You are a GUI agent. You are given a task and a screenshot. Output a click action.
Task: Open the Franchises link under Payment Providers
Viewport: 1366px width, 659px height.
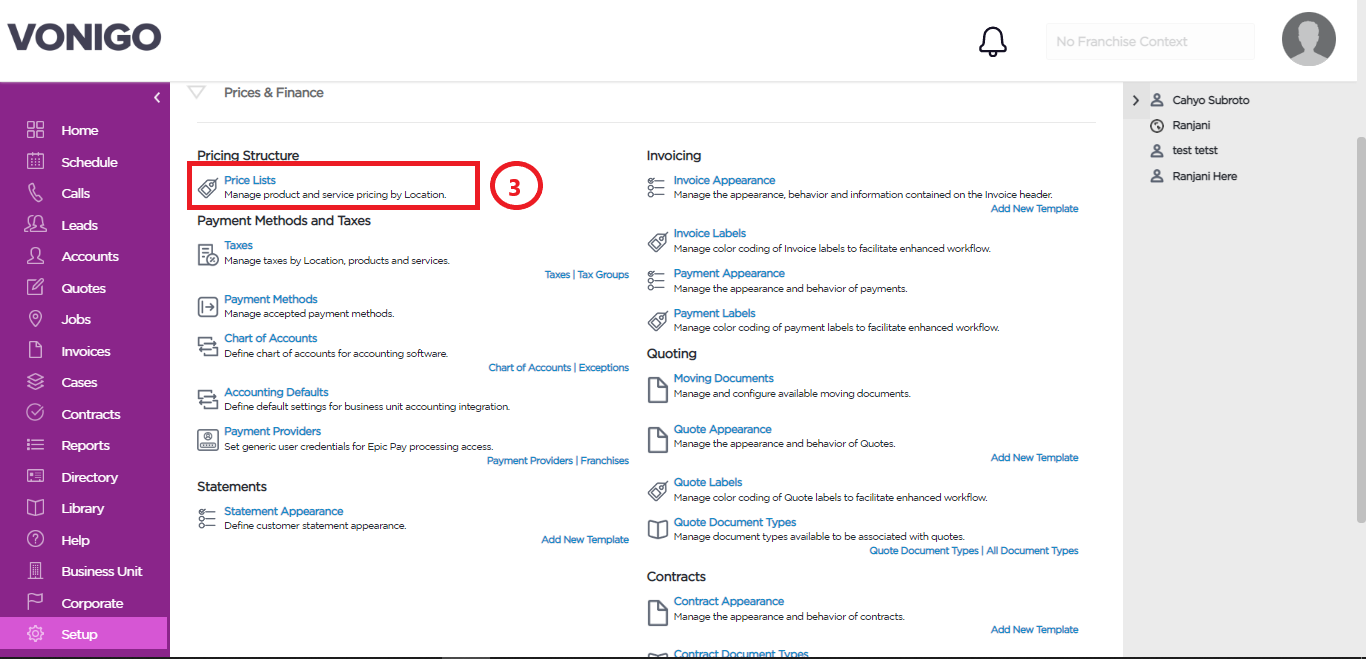click(x=604, y=460)
